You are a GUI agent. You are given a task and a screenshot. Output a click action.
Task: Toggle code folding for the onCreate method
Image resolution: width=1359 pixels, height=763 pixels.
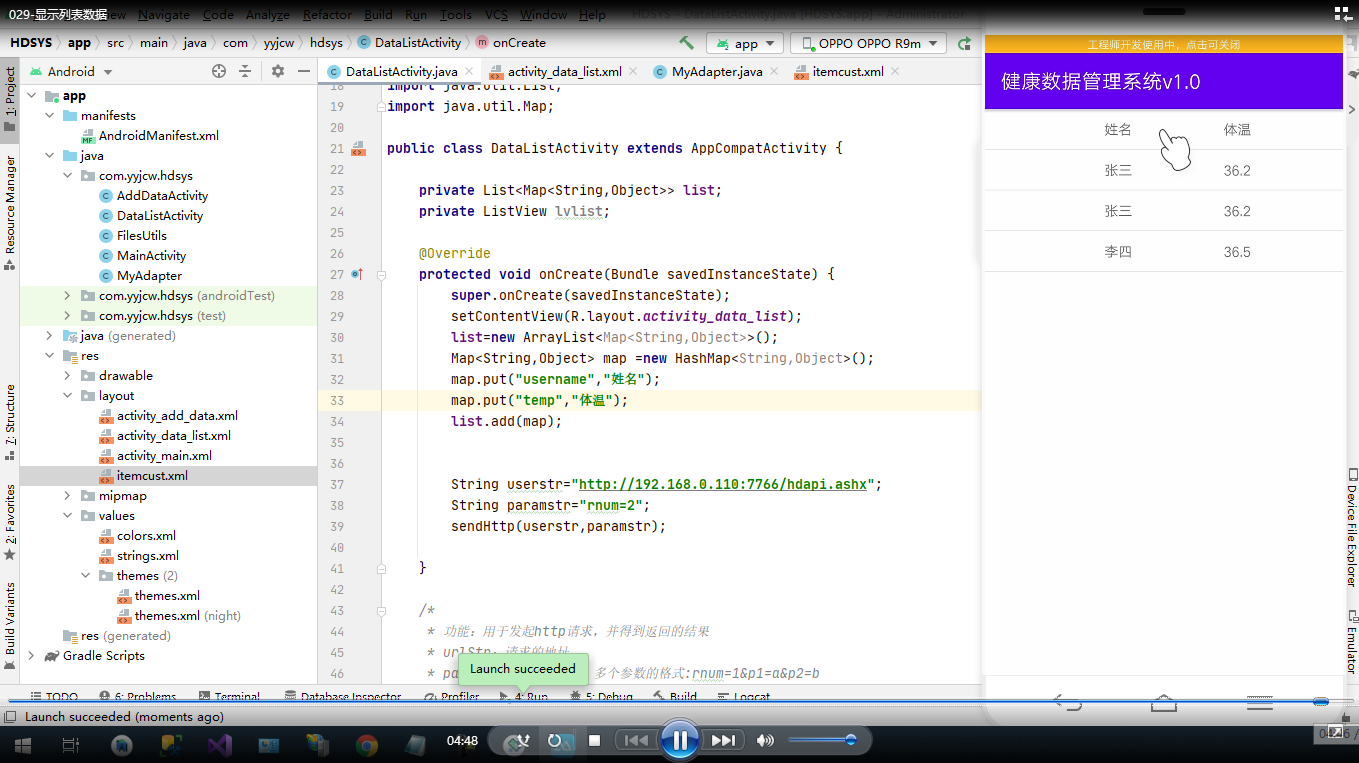381,274
